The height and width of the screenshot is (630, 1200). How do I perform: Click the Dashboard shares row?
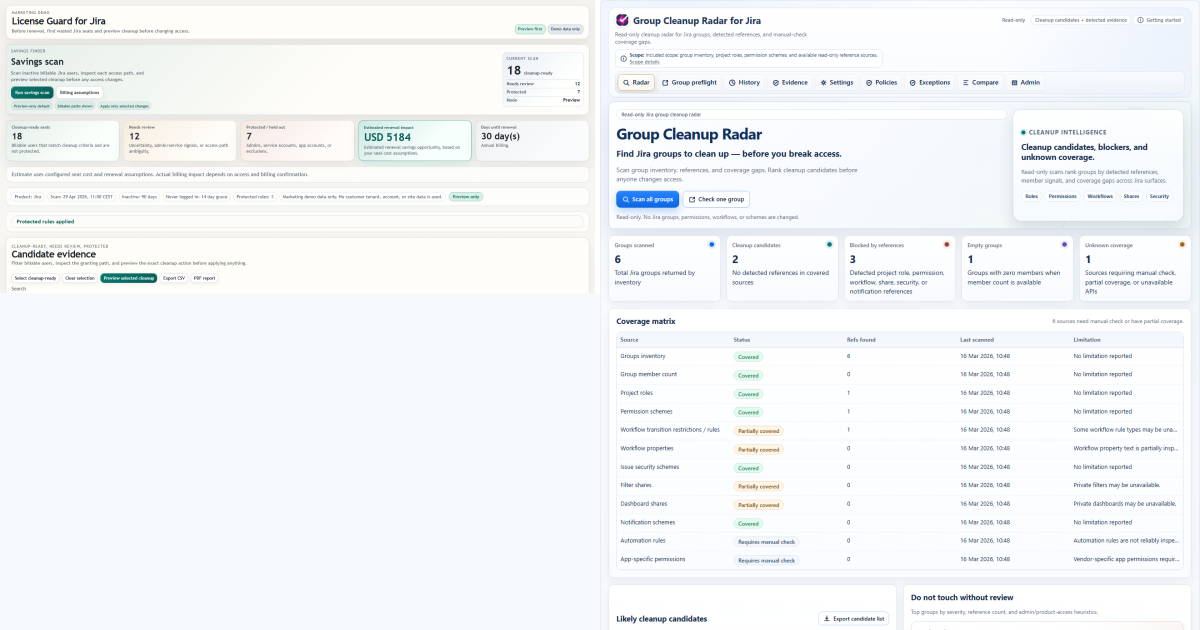(x=899, y=504)
